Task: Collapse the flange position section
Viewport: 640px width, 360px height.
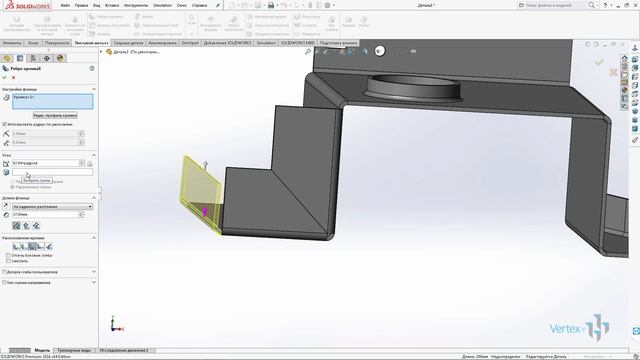Action: (x=93, y=238)
